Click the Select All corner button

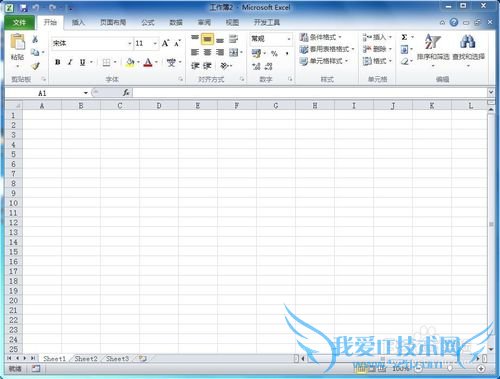pos(14,106)
